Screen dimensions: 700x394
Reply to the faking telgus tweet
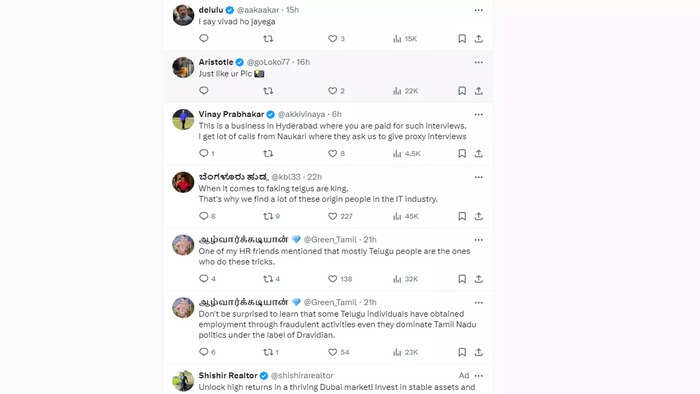[204, 216]
